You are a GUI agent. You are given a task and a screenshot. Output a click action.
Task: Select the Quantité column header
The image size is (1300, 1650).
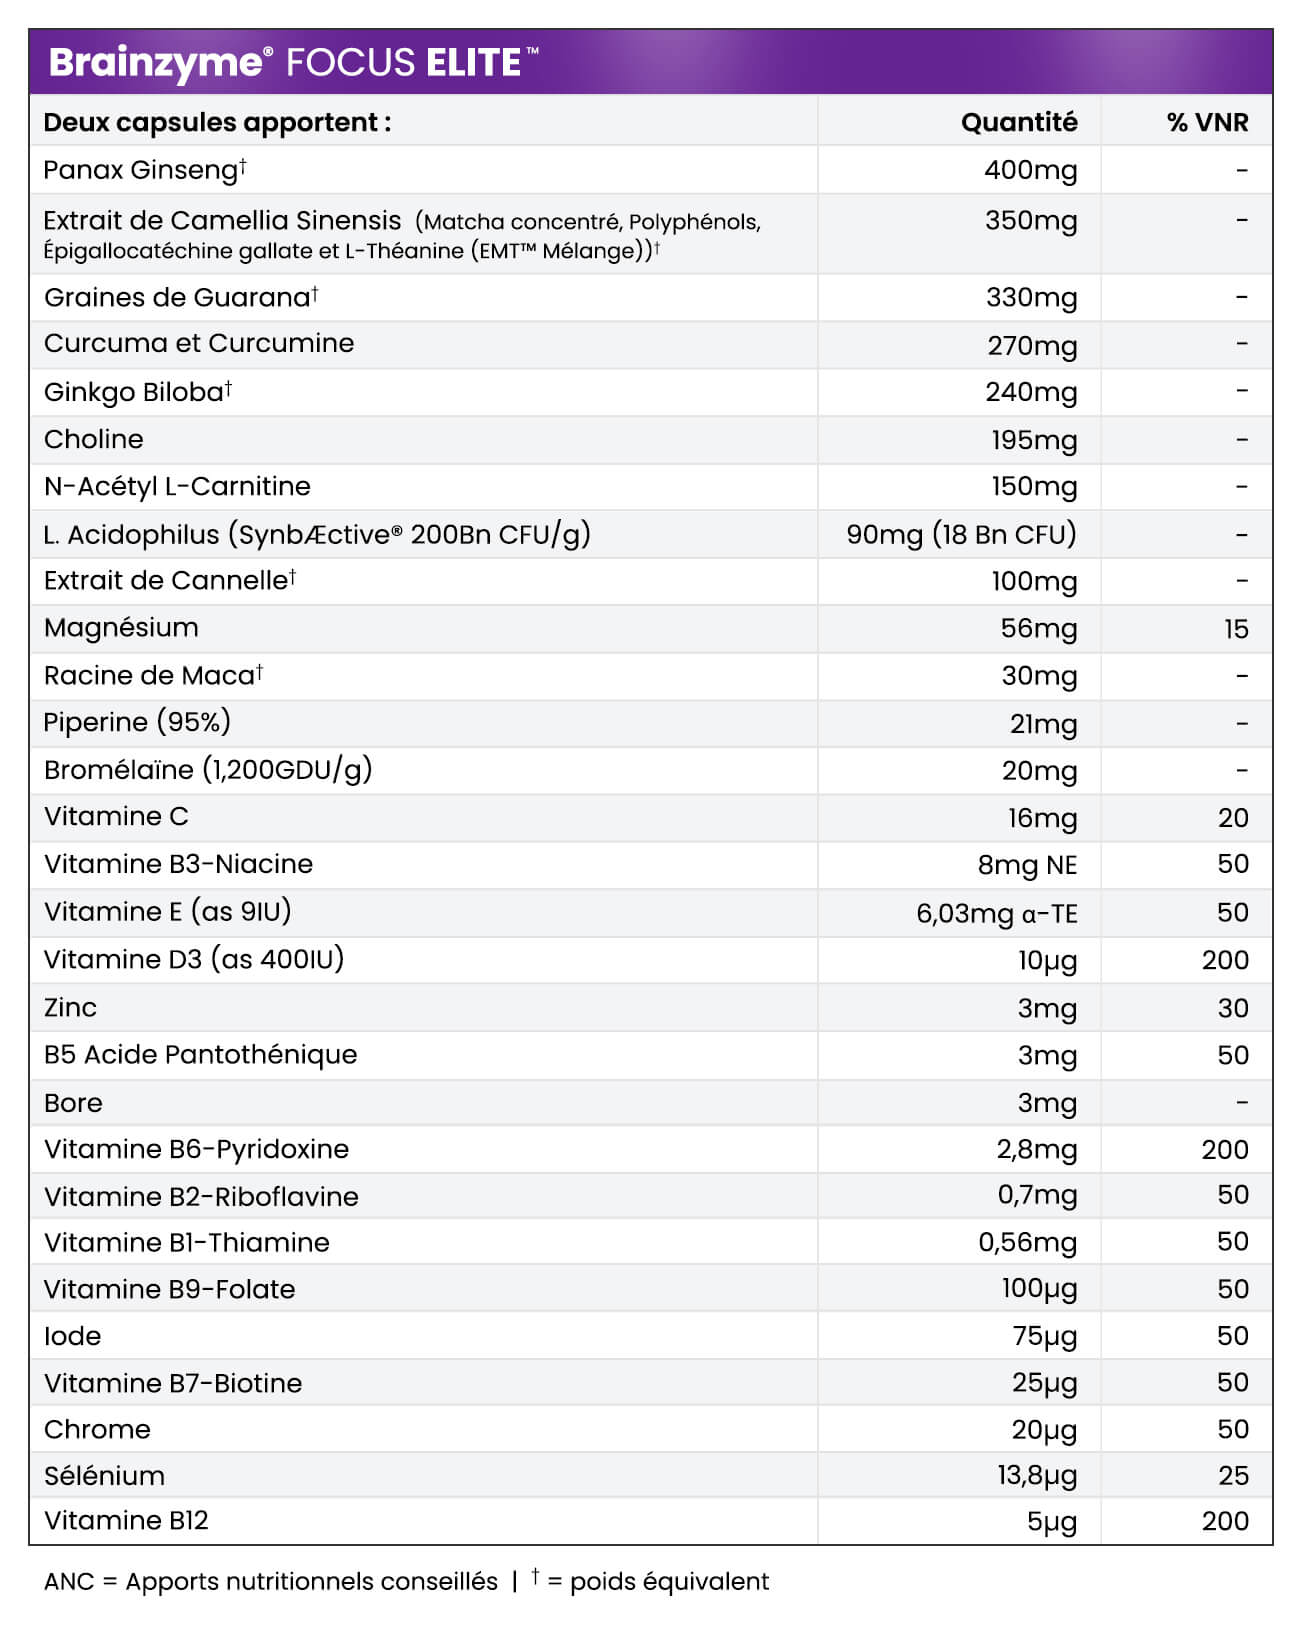click(x=1018, y=122)
